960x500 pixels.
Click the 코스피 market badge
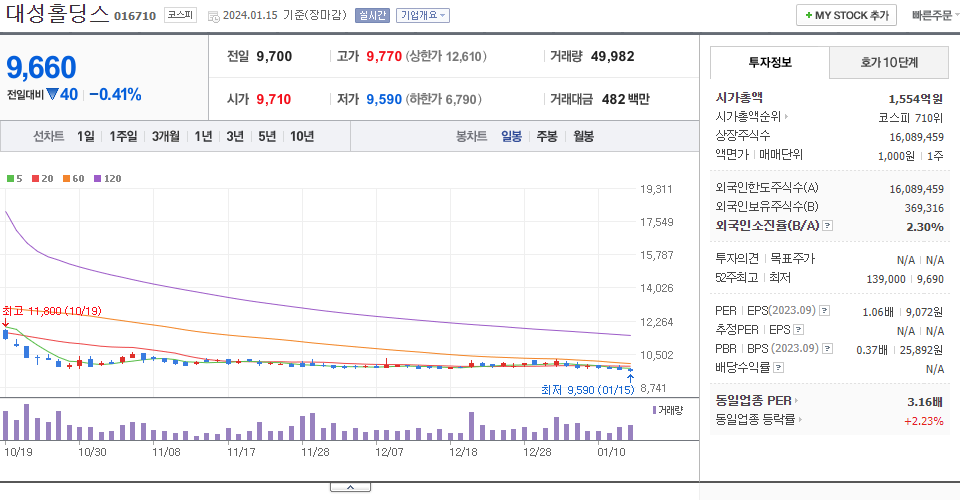pyautogui.click(x=180, y=15)
